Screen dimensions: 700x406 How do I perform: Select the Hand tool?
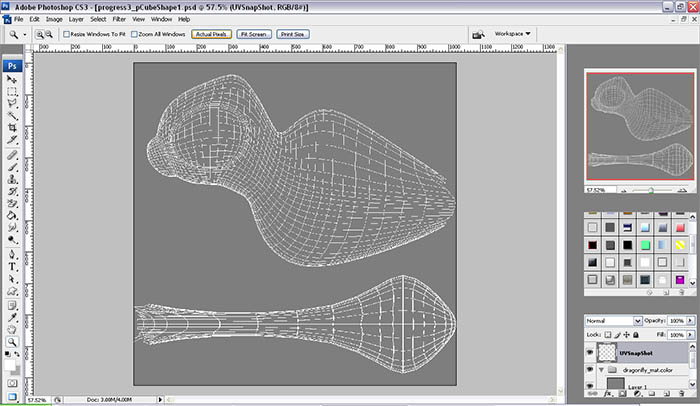click(x=12, y=330)
